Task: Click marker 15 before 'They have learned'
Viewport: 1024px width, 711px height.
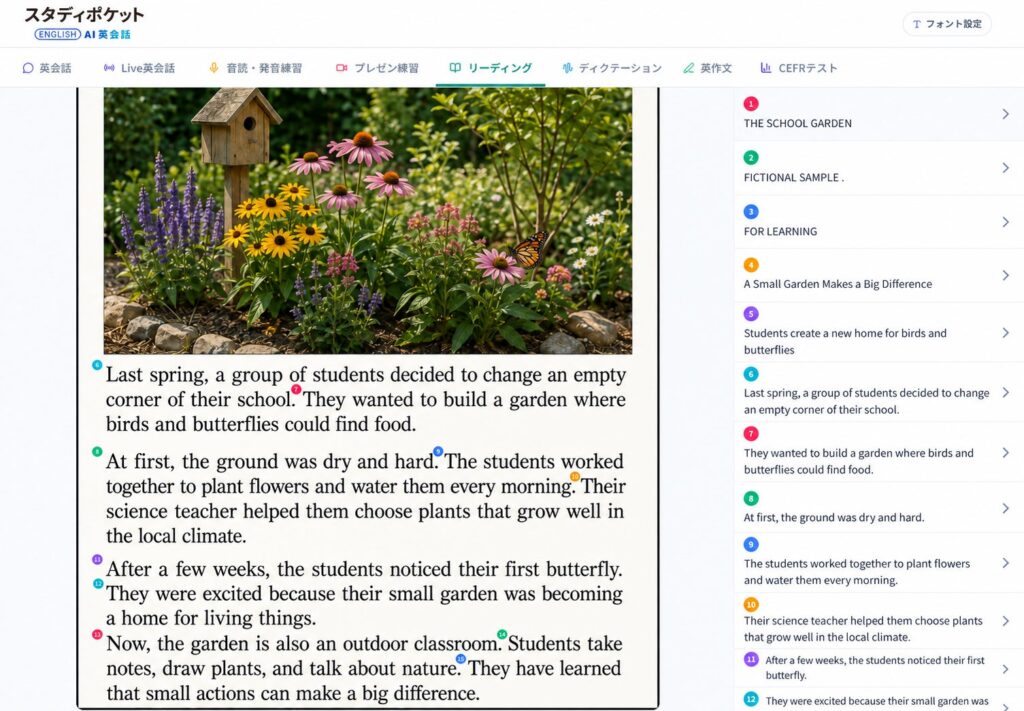Action: pyautogui.click(x=460, y=659)
